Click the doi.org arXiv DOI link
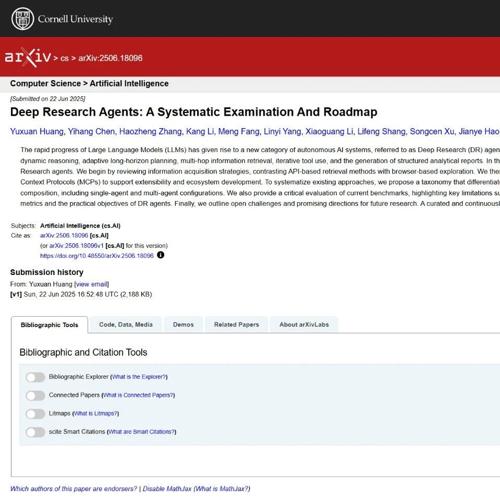Image resolution: width=500 pixels, height=500 pixels. click(x=97, y=256)
